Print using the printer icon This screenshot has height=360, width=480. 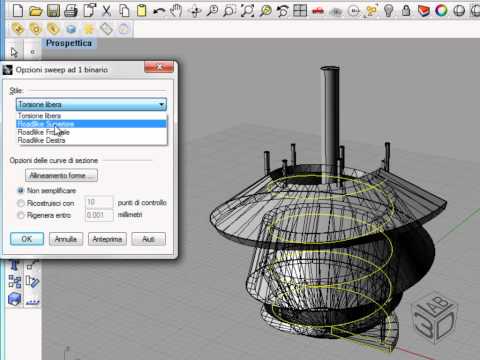coord(71,11)
